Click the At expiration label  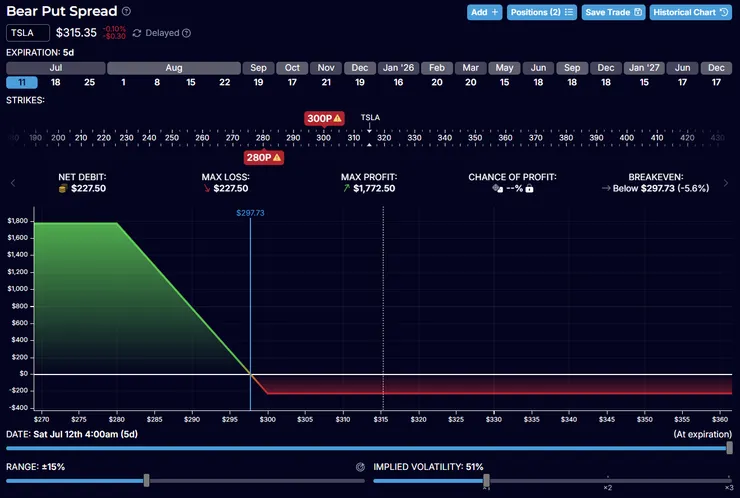(x=702, y=434)
